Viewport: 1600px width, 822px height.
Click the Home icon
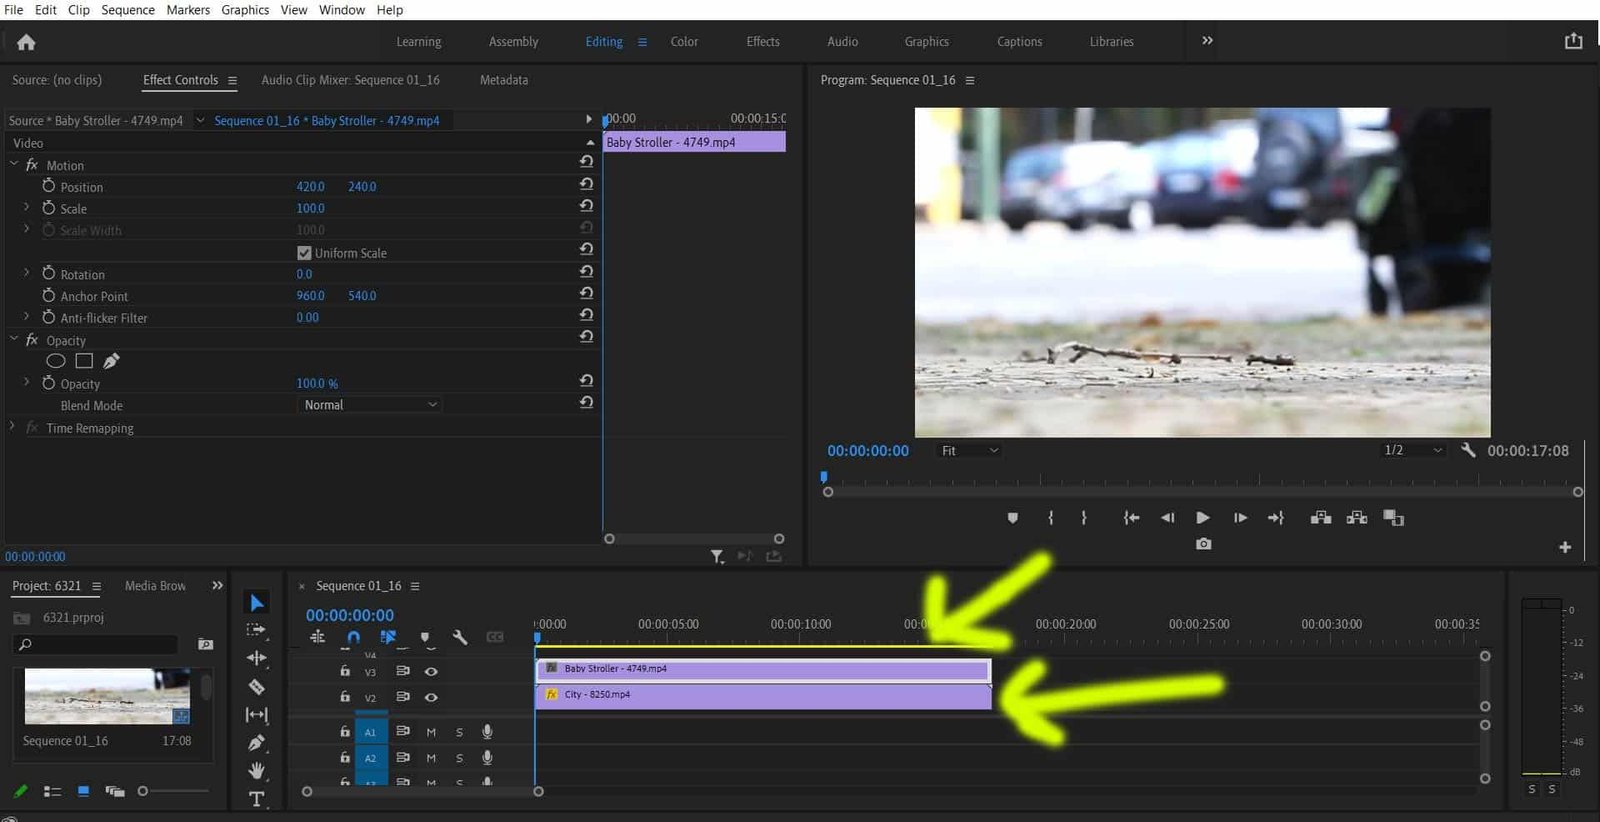tap(26, 42)
